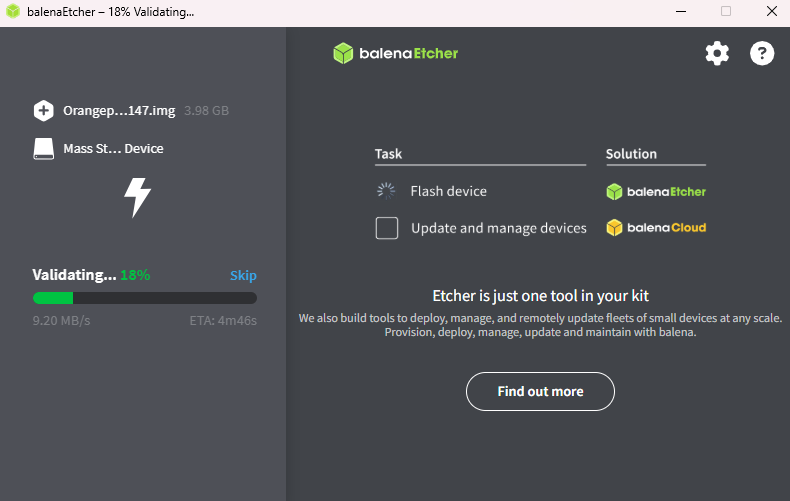Click the image plus hexagon icon

click(x=43, y=111)
